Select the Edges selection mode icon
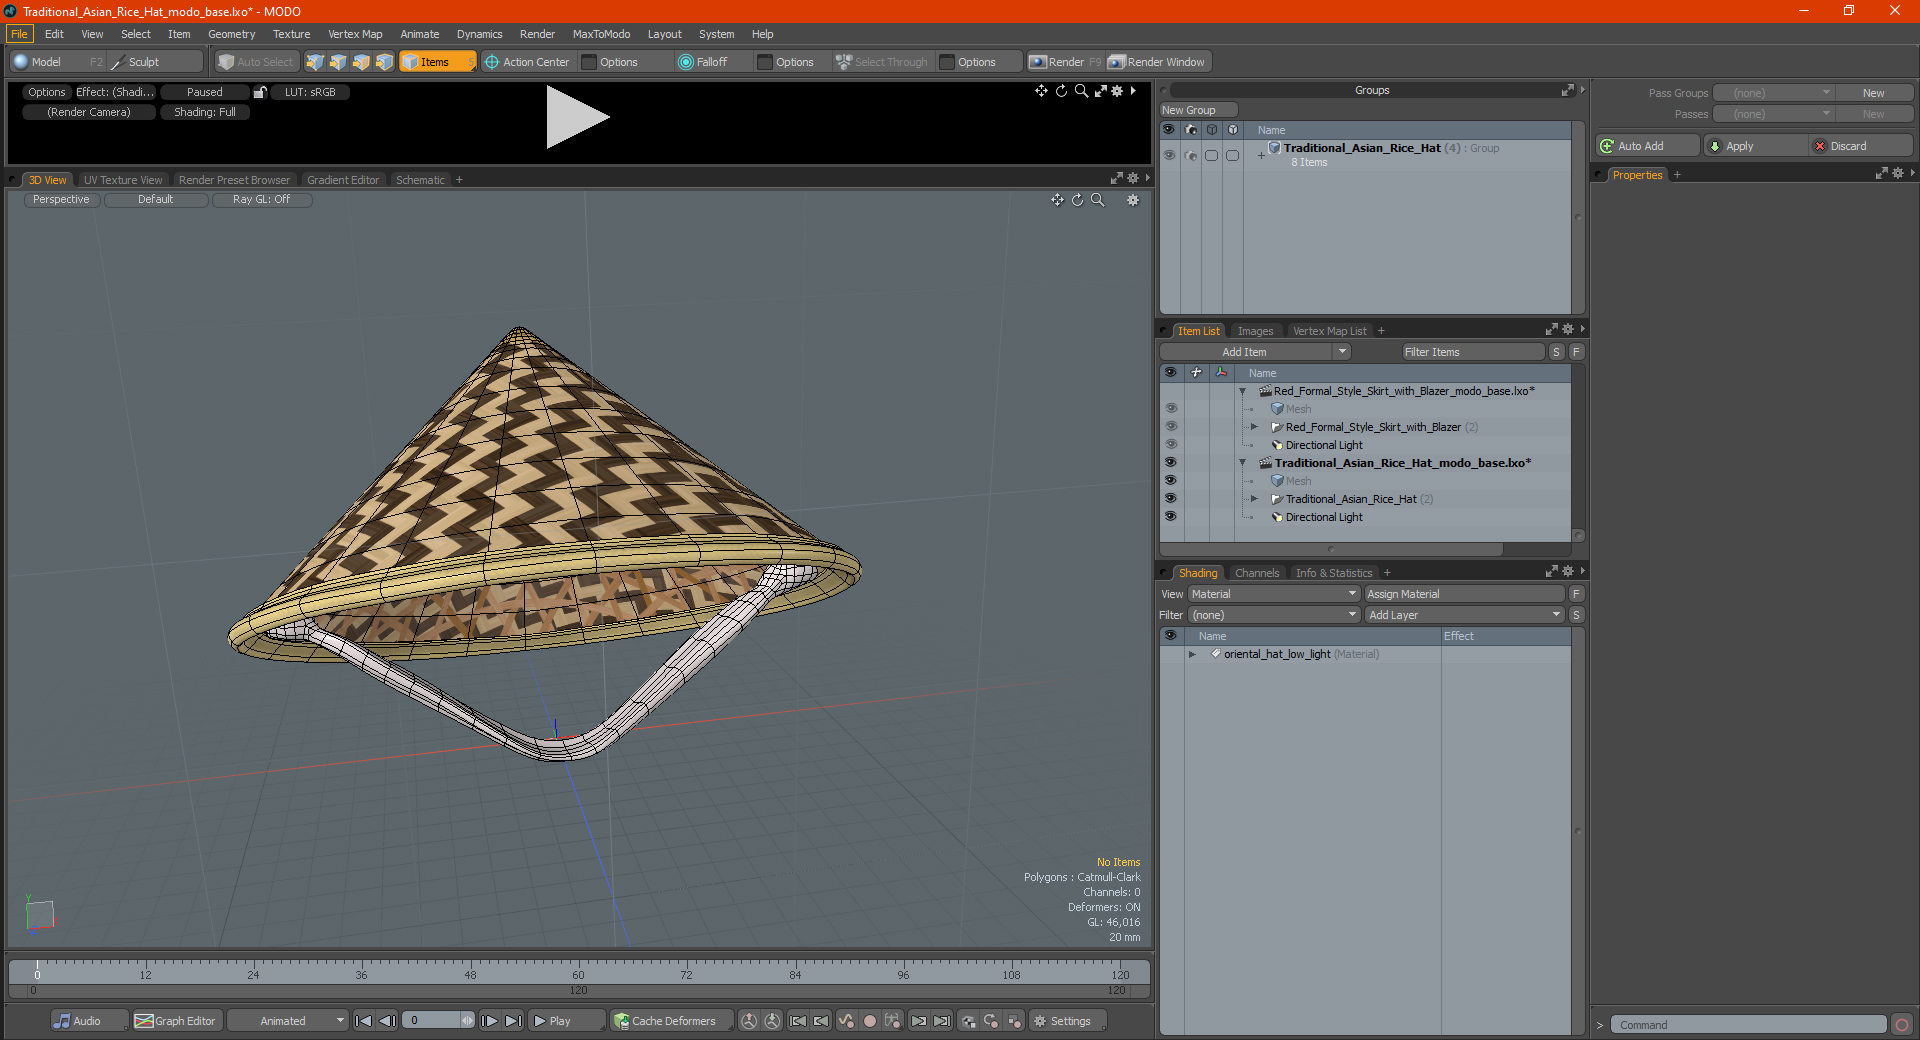Screen dimensions: 1920x1040 pyautogui.click(x=338, y=62)
